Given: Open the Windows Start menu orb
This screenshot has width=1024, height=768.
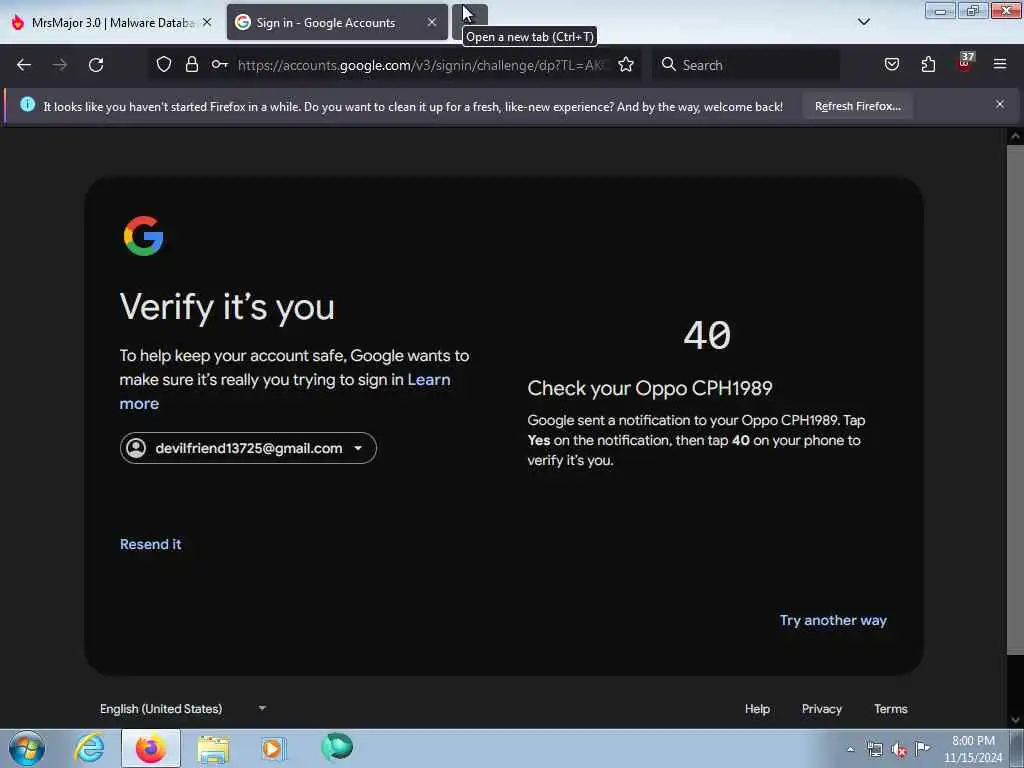Looking at the screenshot, I should click(27, 748).
